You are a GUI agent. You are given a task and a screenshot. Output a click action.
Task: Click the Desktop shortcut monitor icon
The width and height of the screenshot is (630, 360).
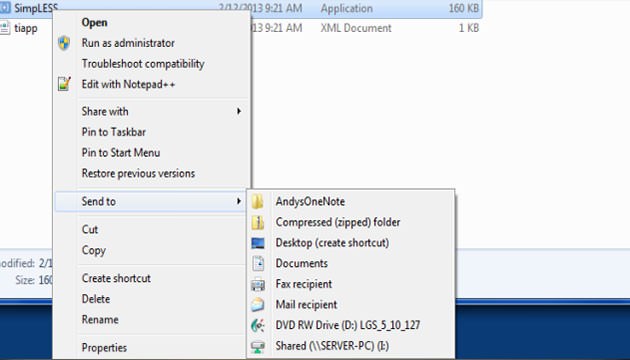coord(258,243)
